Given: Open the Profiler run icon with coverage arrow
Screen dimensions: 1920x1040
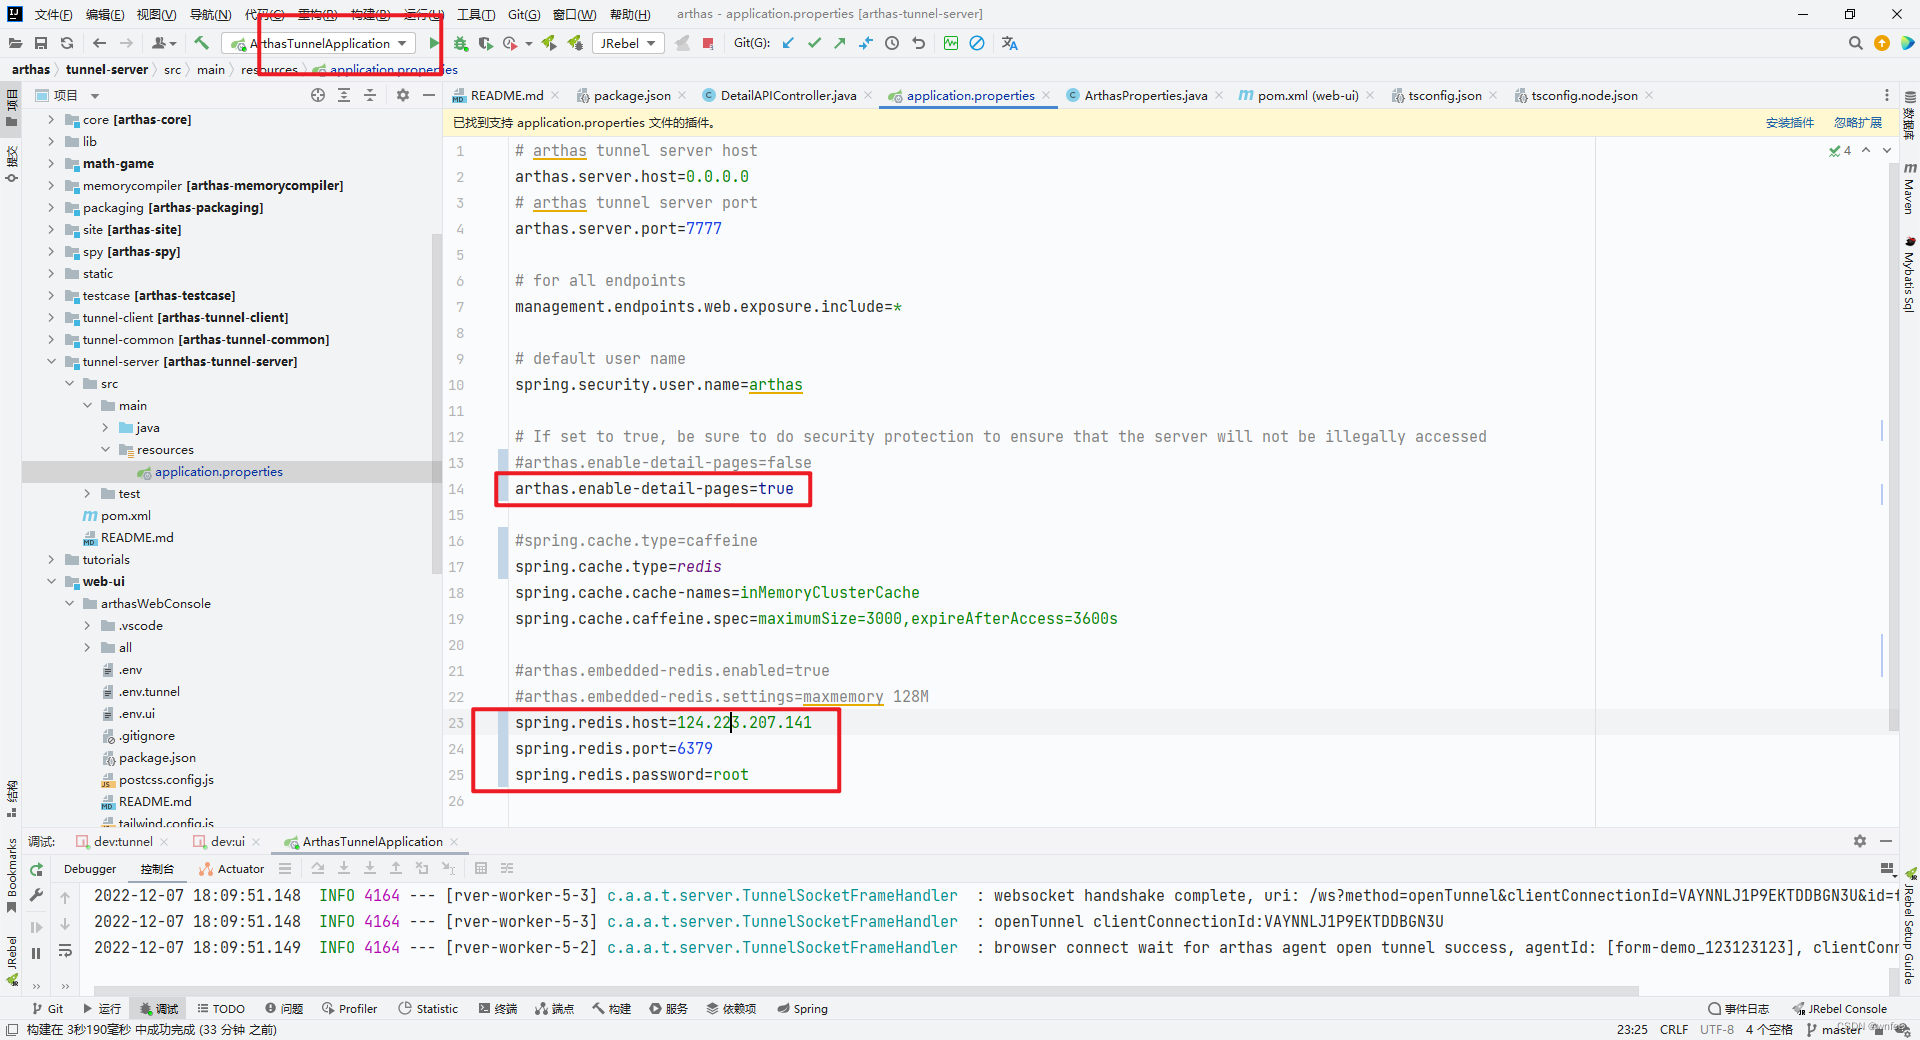Looking at the screenshot, I should 511,43.
